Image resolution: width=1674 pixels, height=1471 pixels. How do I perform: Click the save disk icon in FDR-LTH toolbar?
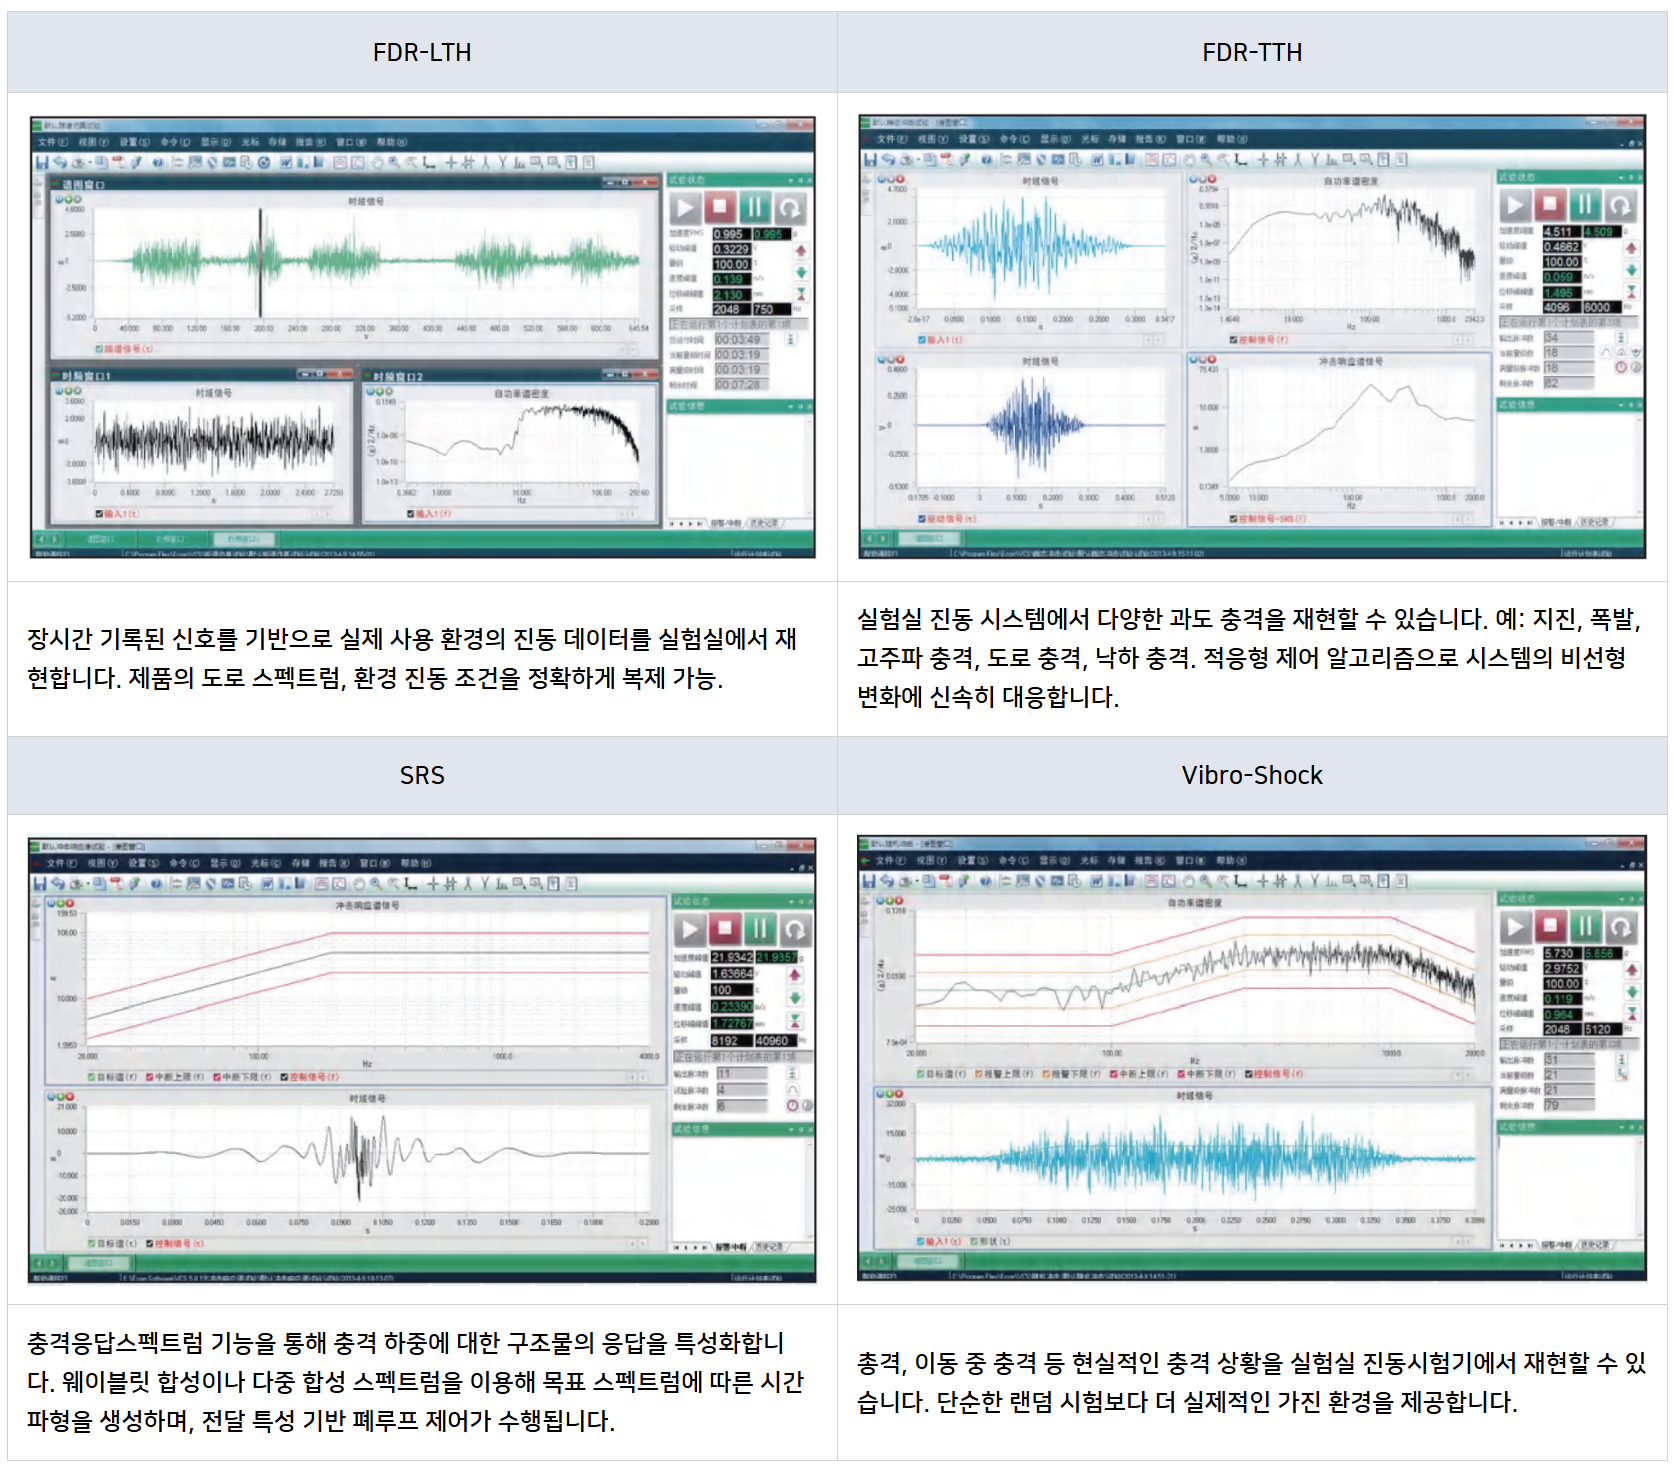coord(41,163)
